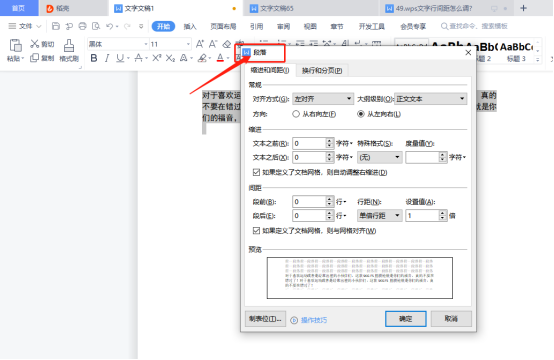
Task: Open the 引用 ribbon tab
Action: [257, 26]
